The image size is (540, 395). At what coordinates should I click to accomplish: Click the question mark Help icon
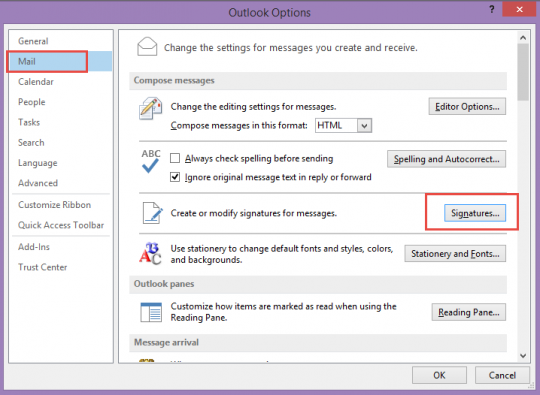pyautogui.click(x=492, y=10)
